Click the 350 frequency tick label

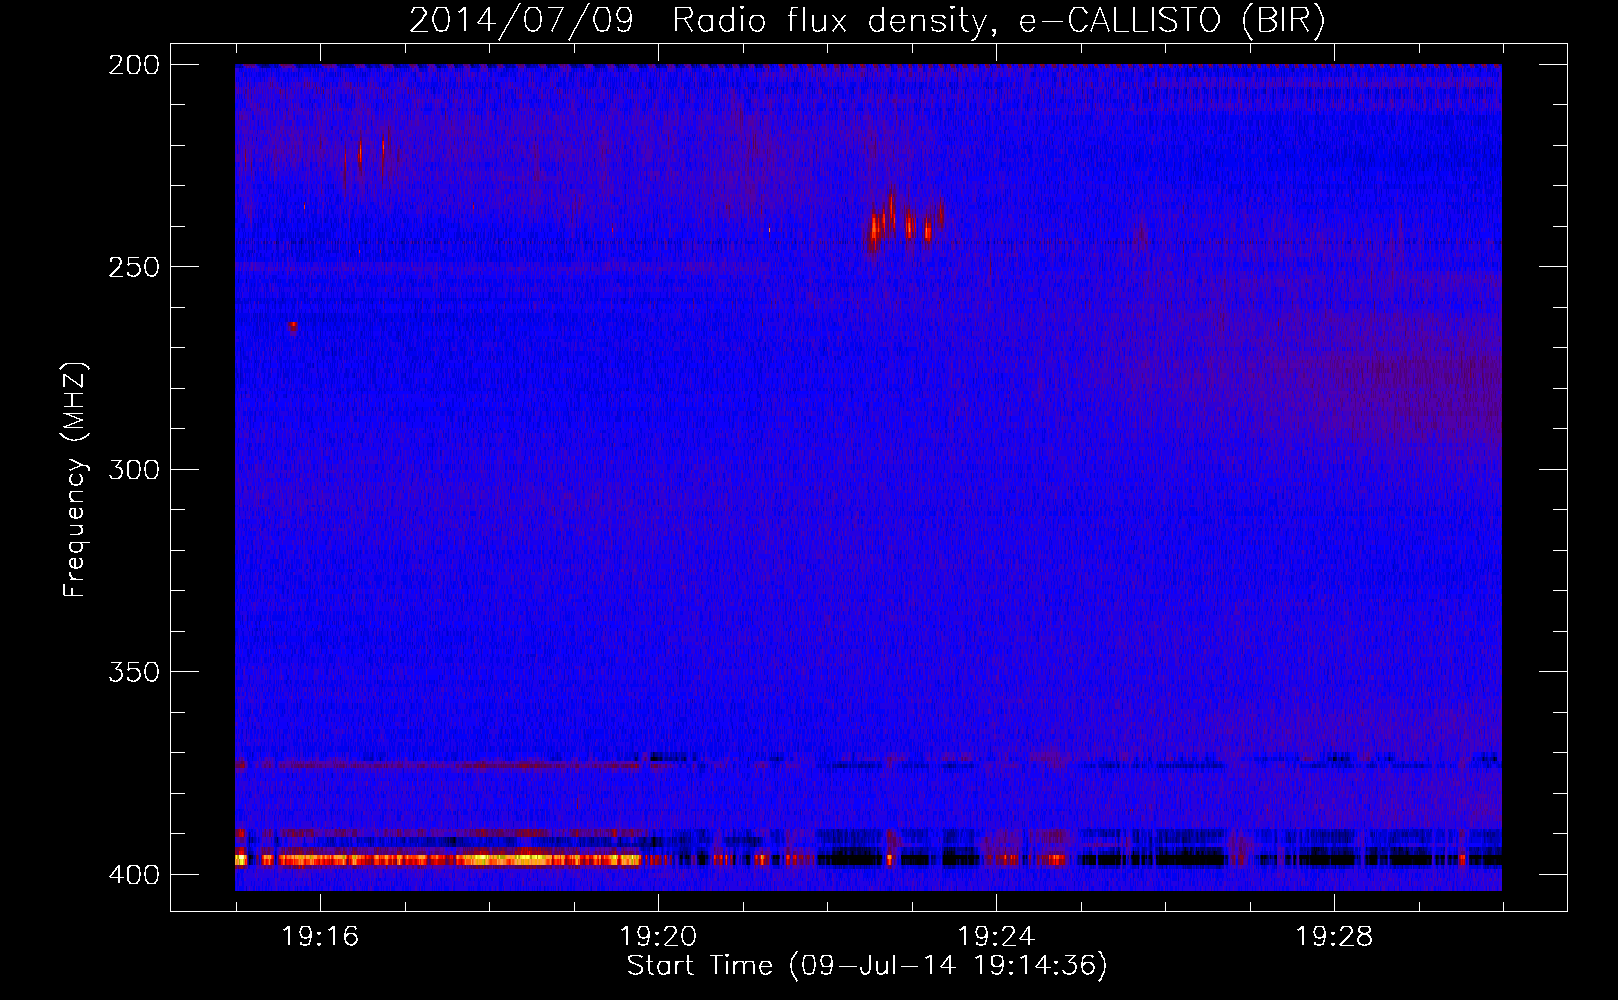click(x=134, y=672)
